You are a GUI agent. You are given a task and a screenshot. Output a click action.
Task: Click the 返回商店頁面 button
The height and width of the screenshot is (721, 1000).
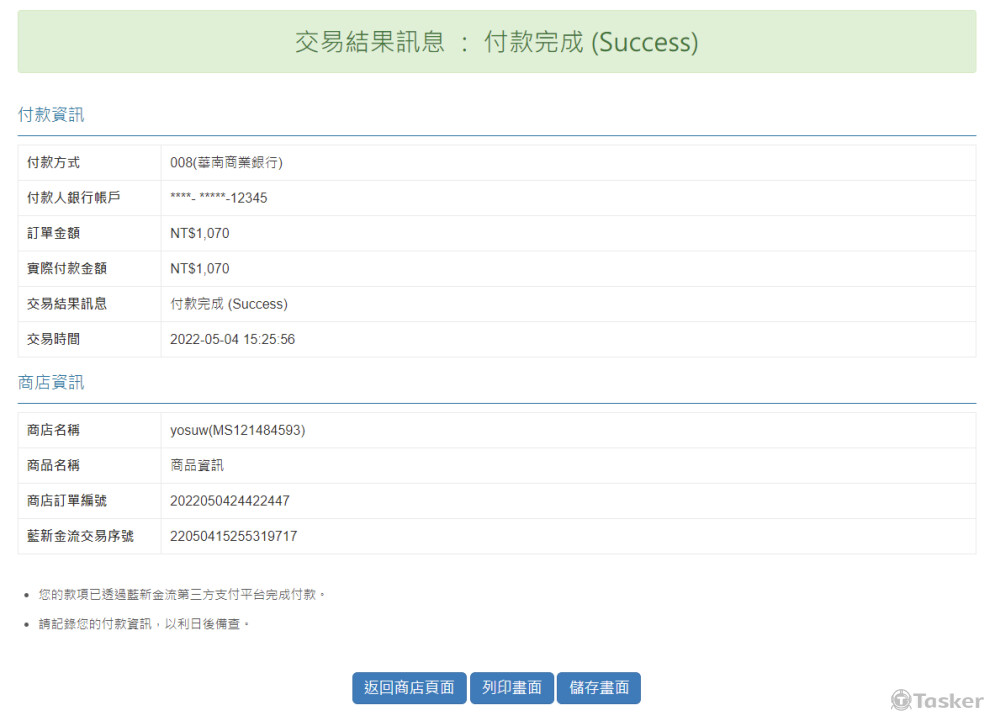[x=409, y=688]
